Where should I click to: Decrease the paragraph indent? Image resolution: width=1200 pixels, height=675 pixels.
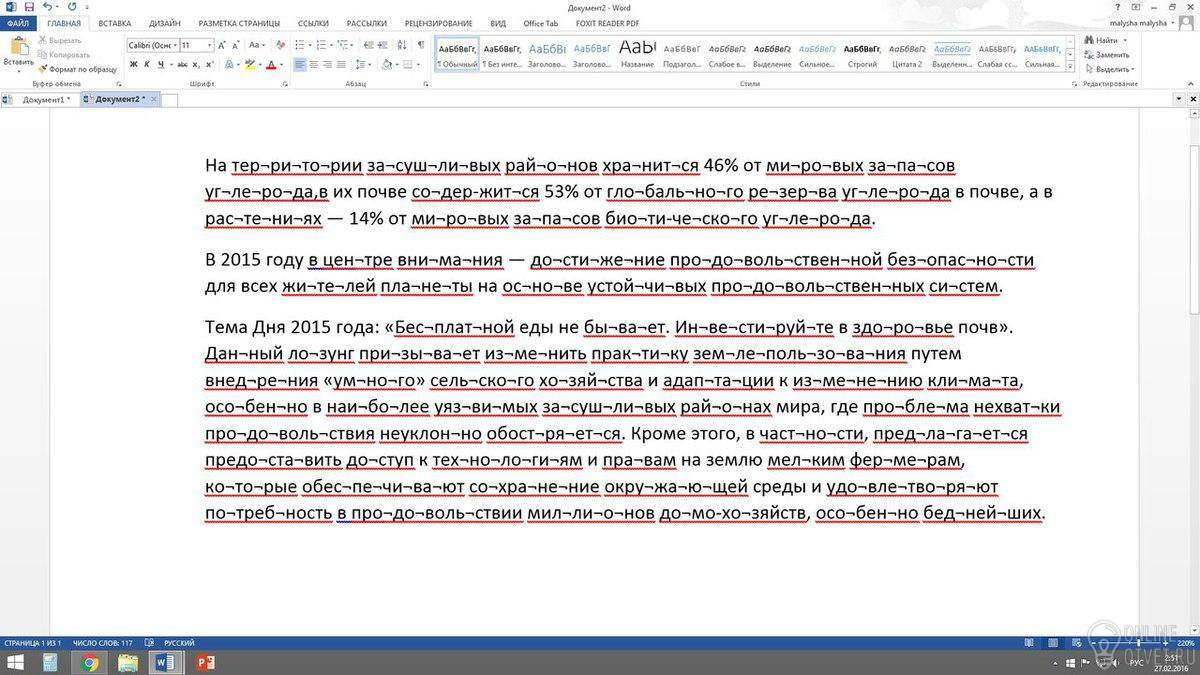(x=368, y=45)
